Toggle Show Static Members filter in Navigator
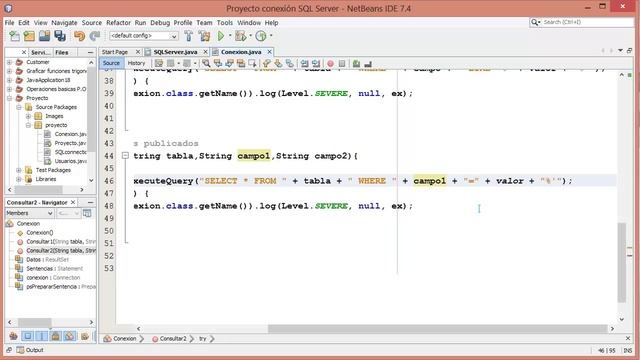640x360 pixels. click(42, 336)
